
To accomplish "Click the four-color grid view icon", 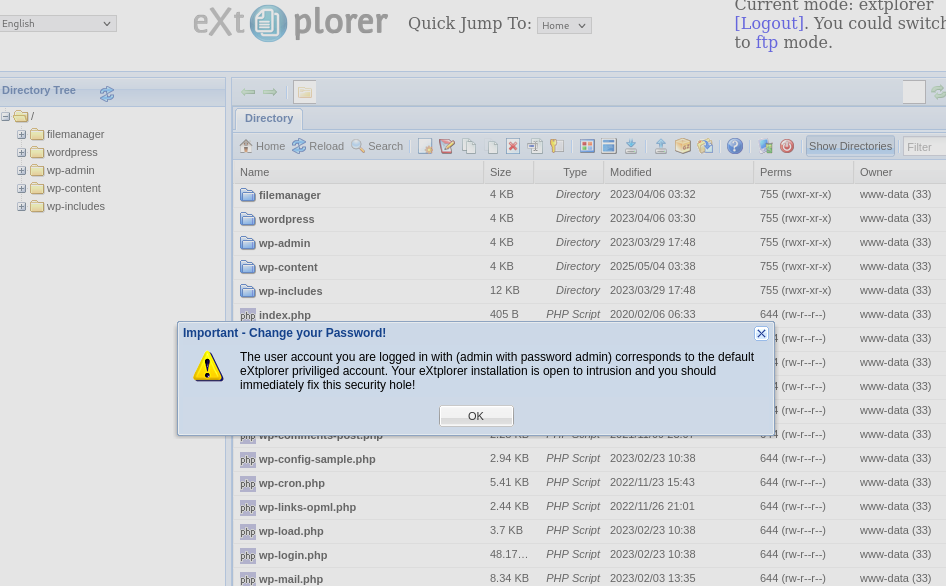I will coord(587,147).
